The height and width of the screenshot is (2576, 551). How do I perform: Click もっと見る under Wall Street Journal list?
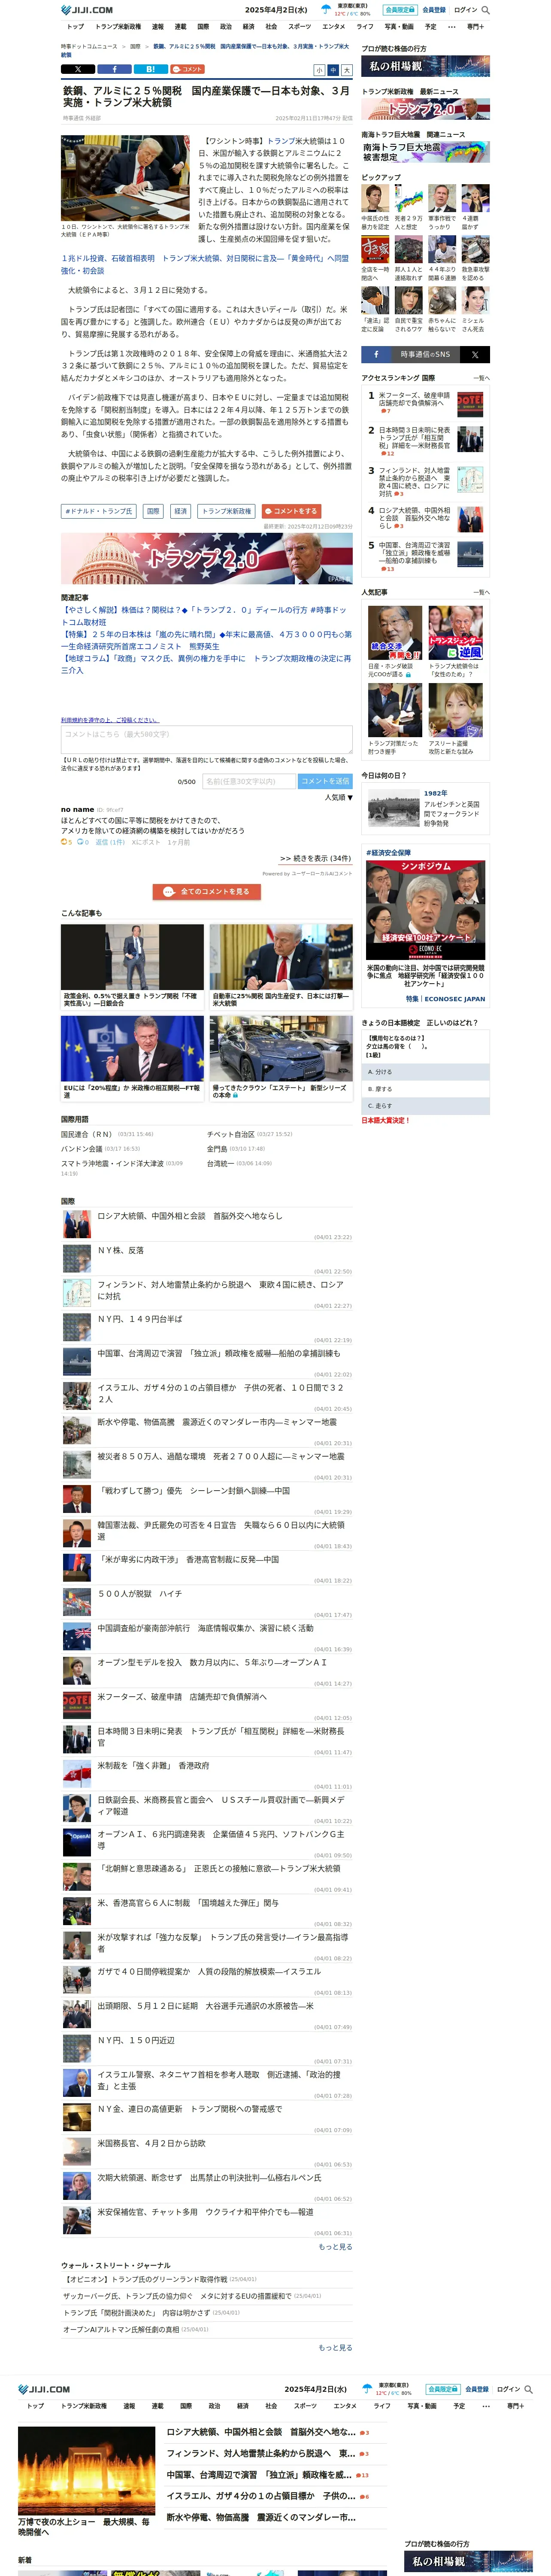click(335, 2347)
